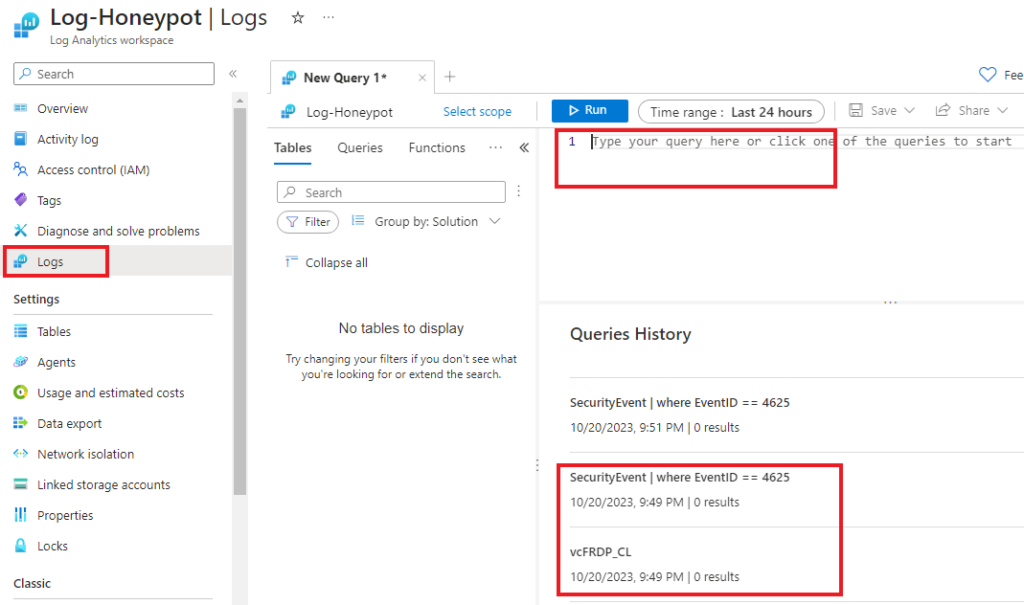Click the sidebar Search field

[114, 74]
